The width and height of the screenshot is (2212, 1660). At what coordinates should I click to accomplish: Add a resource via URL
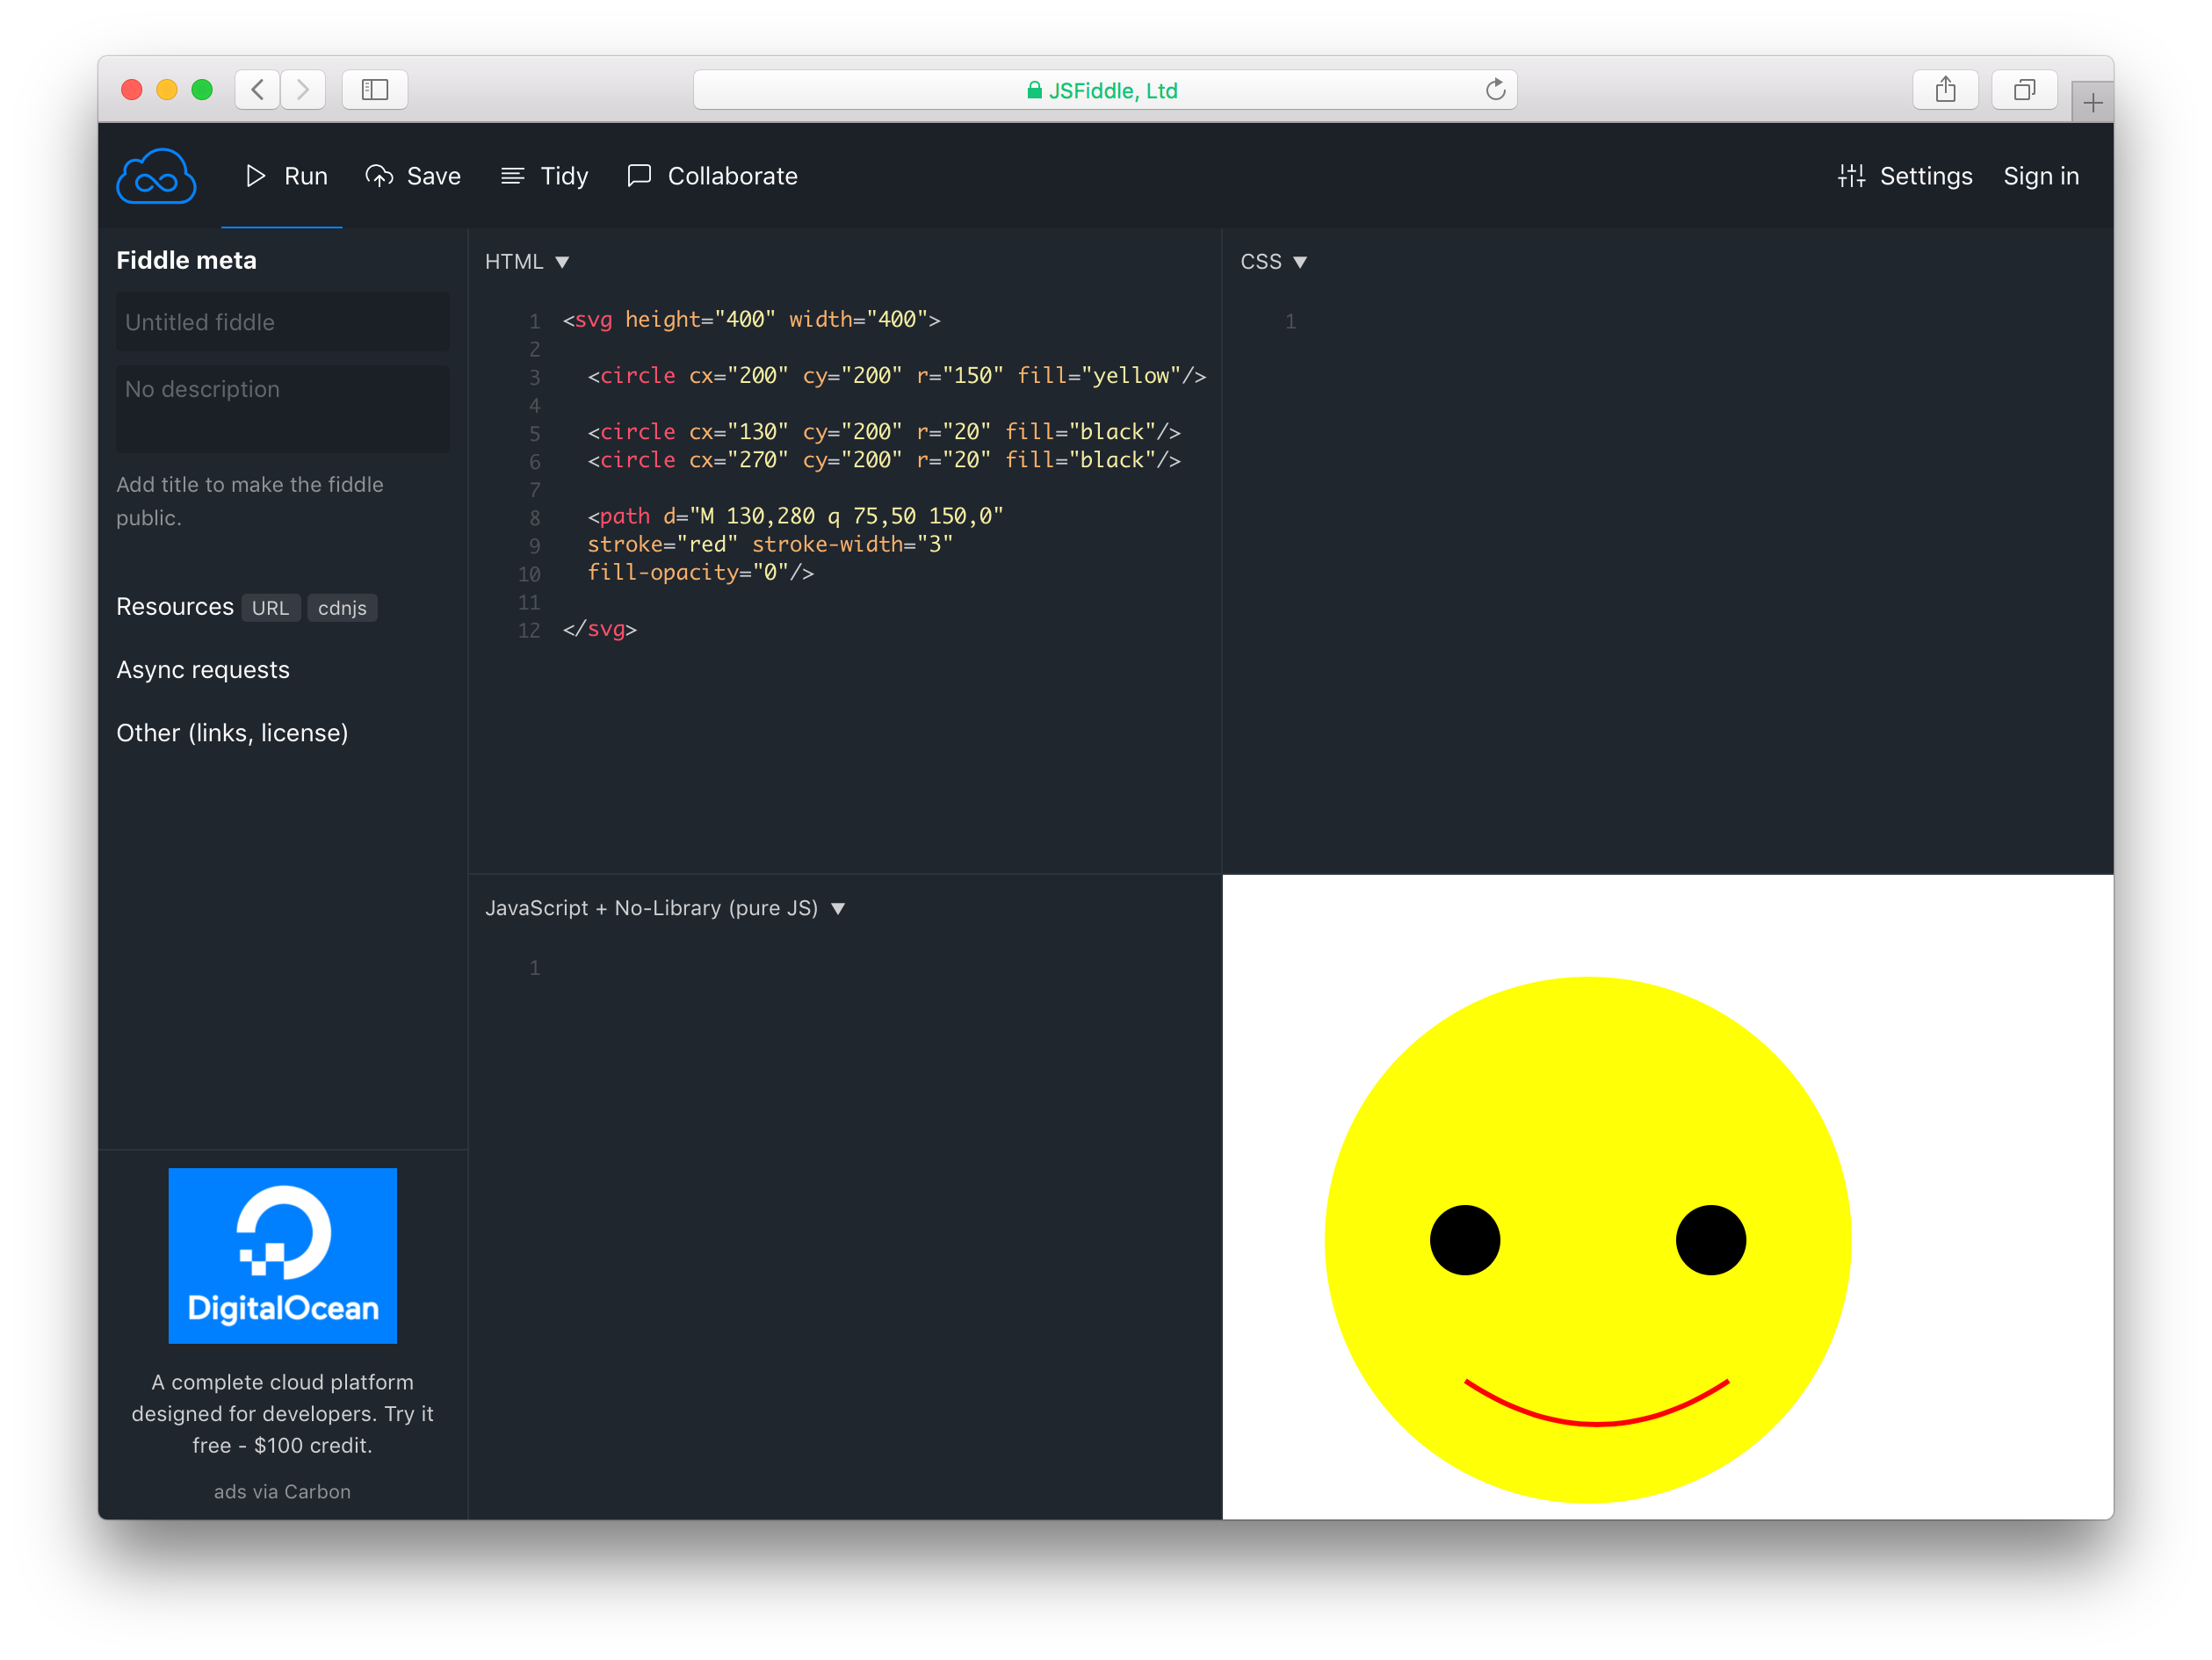(271, 607)
